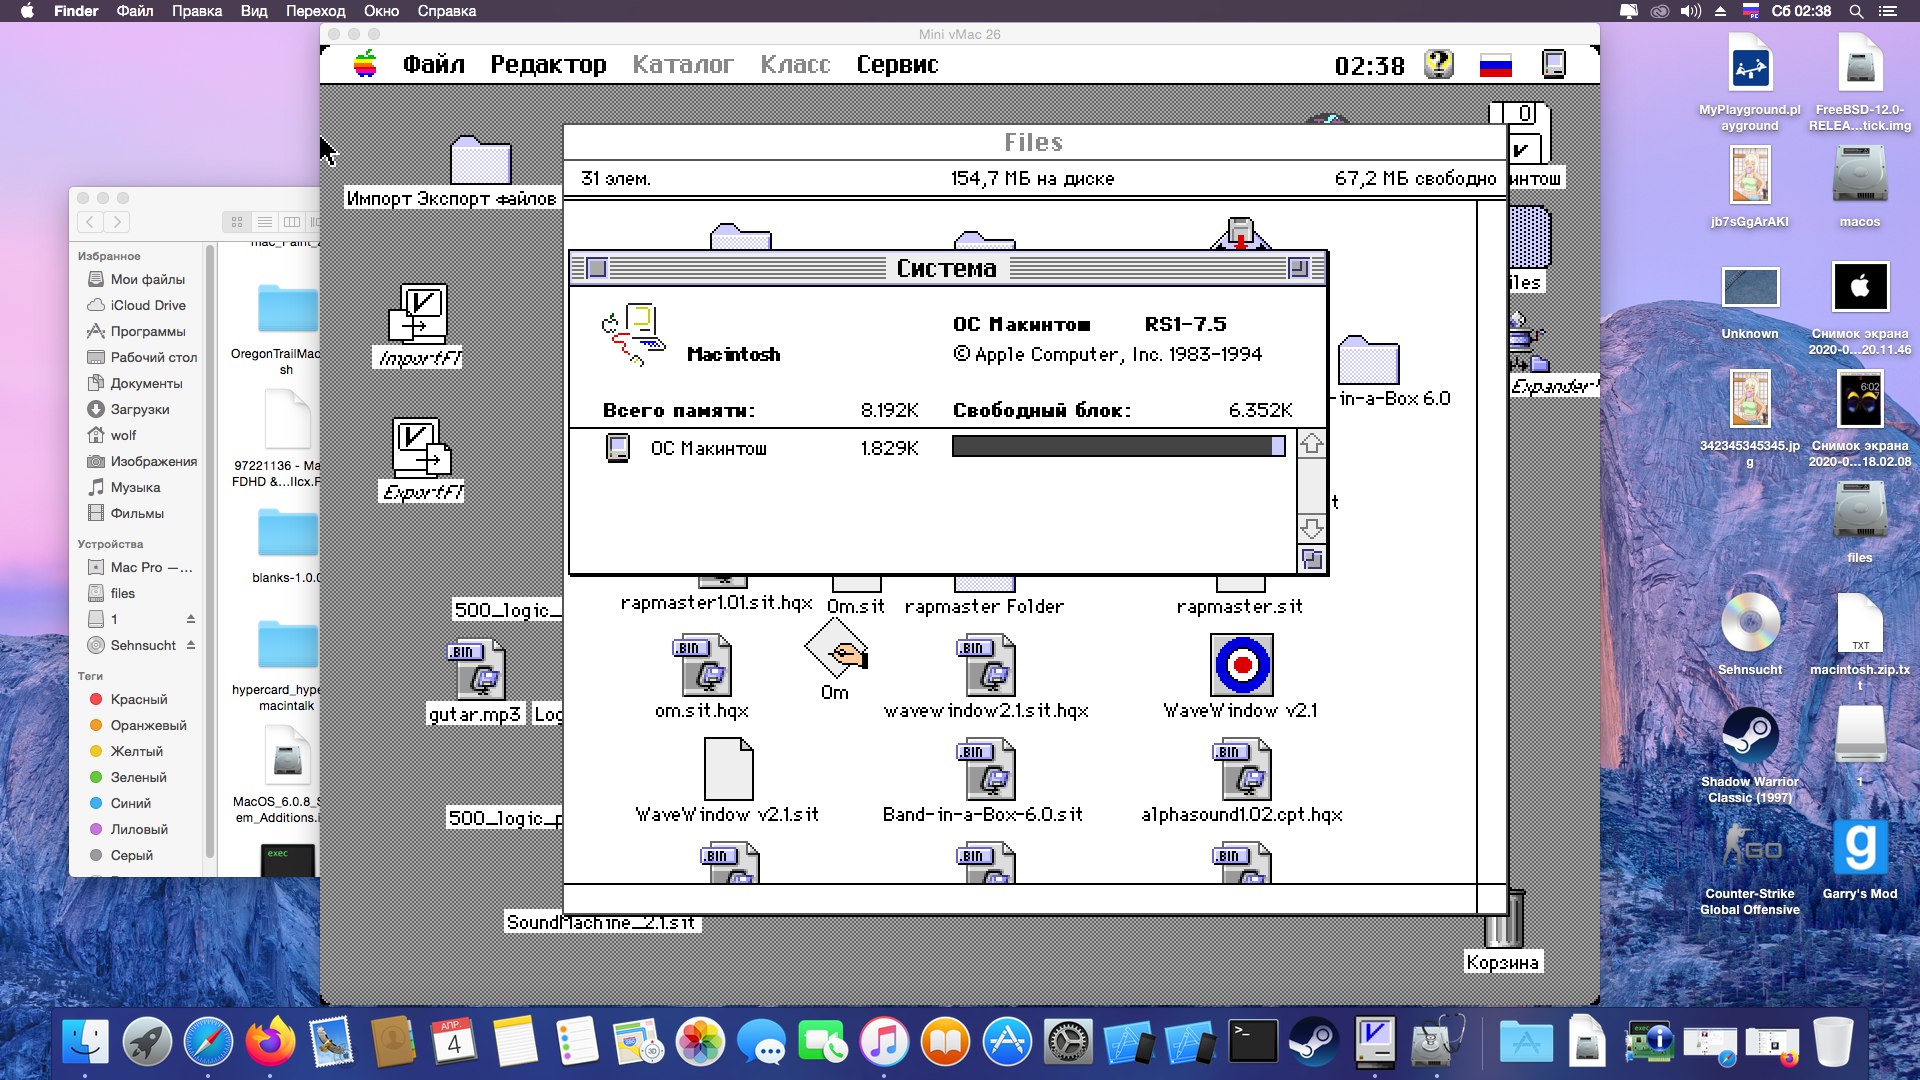Open the macOS Вид menu
This screenshot has height=1080, width=1920.
click(254, 11)
